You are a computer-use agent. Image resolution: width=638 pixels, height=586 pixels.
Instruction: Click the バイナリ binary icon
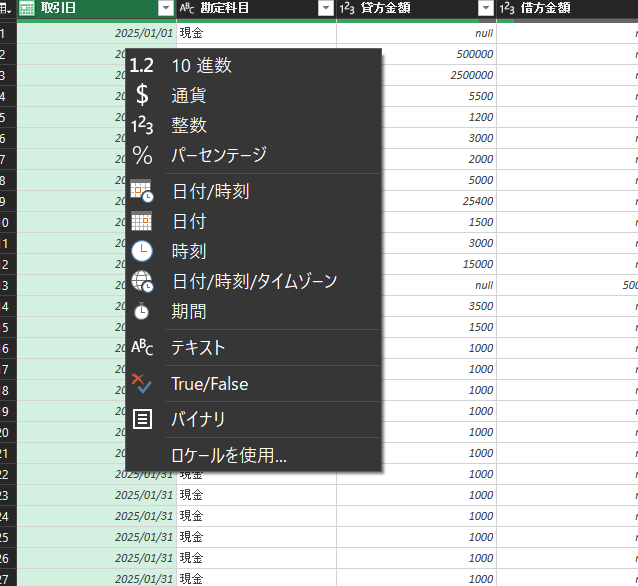pyautogui.click(x=142, y=419)
